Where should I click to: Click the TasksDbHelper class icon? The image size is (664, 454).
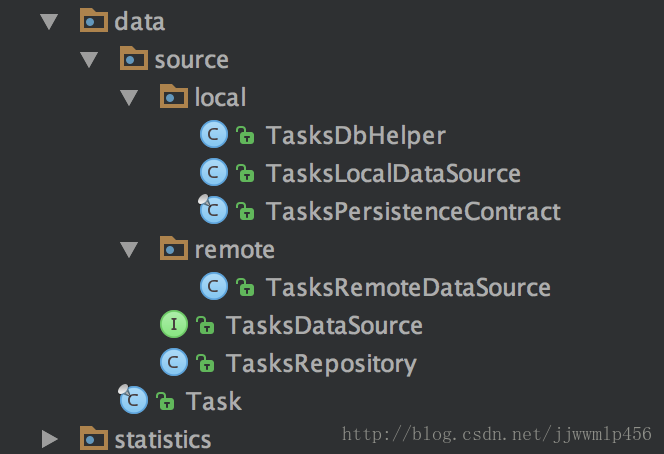214,135
